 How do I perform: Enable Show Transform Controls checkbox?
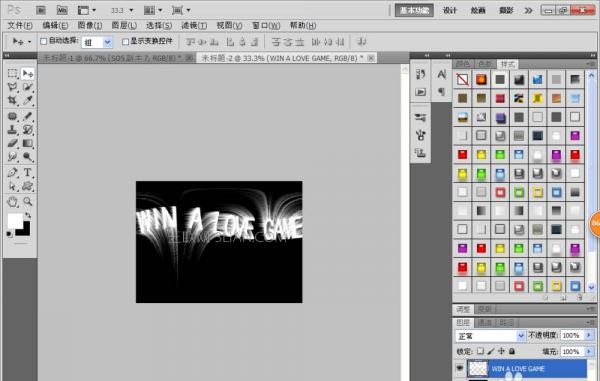pos(125,41)
